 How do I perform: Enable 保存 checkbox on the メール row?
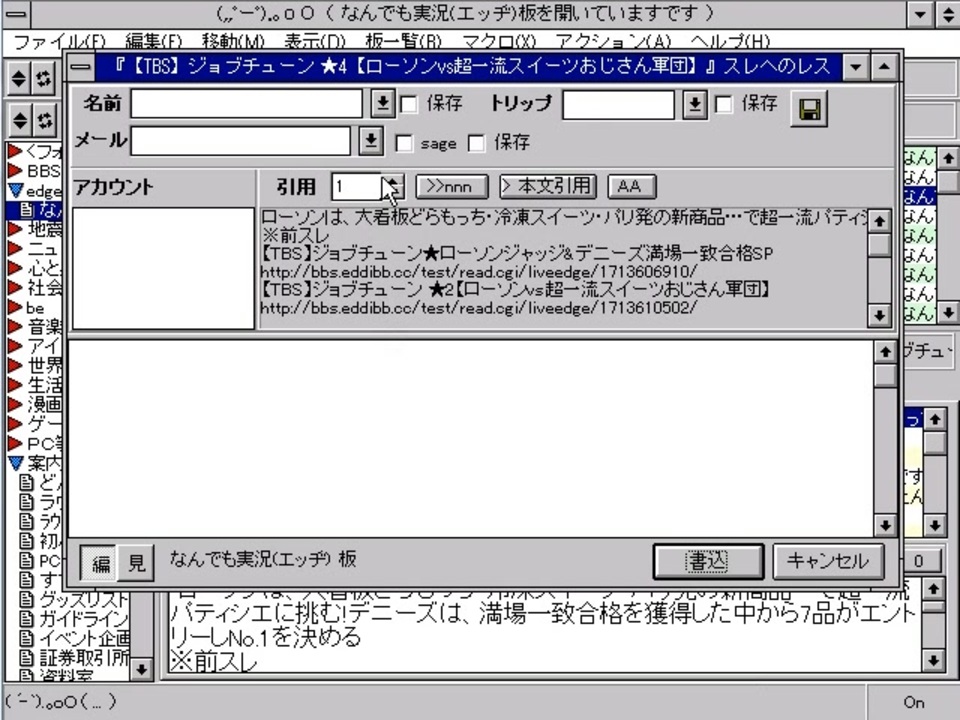476,143
